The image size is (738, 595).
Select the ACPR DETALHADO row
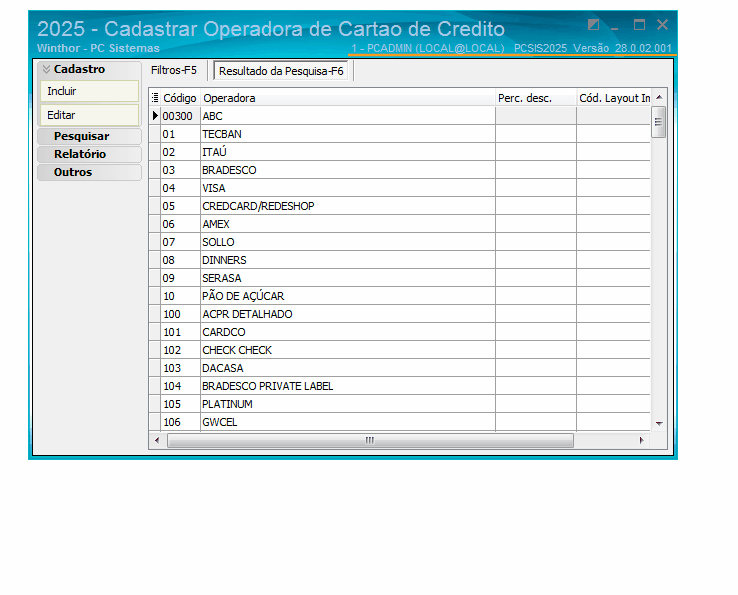click(400, 314)
